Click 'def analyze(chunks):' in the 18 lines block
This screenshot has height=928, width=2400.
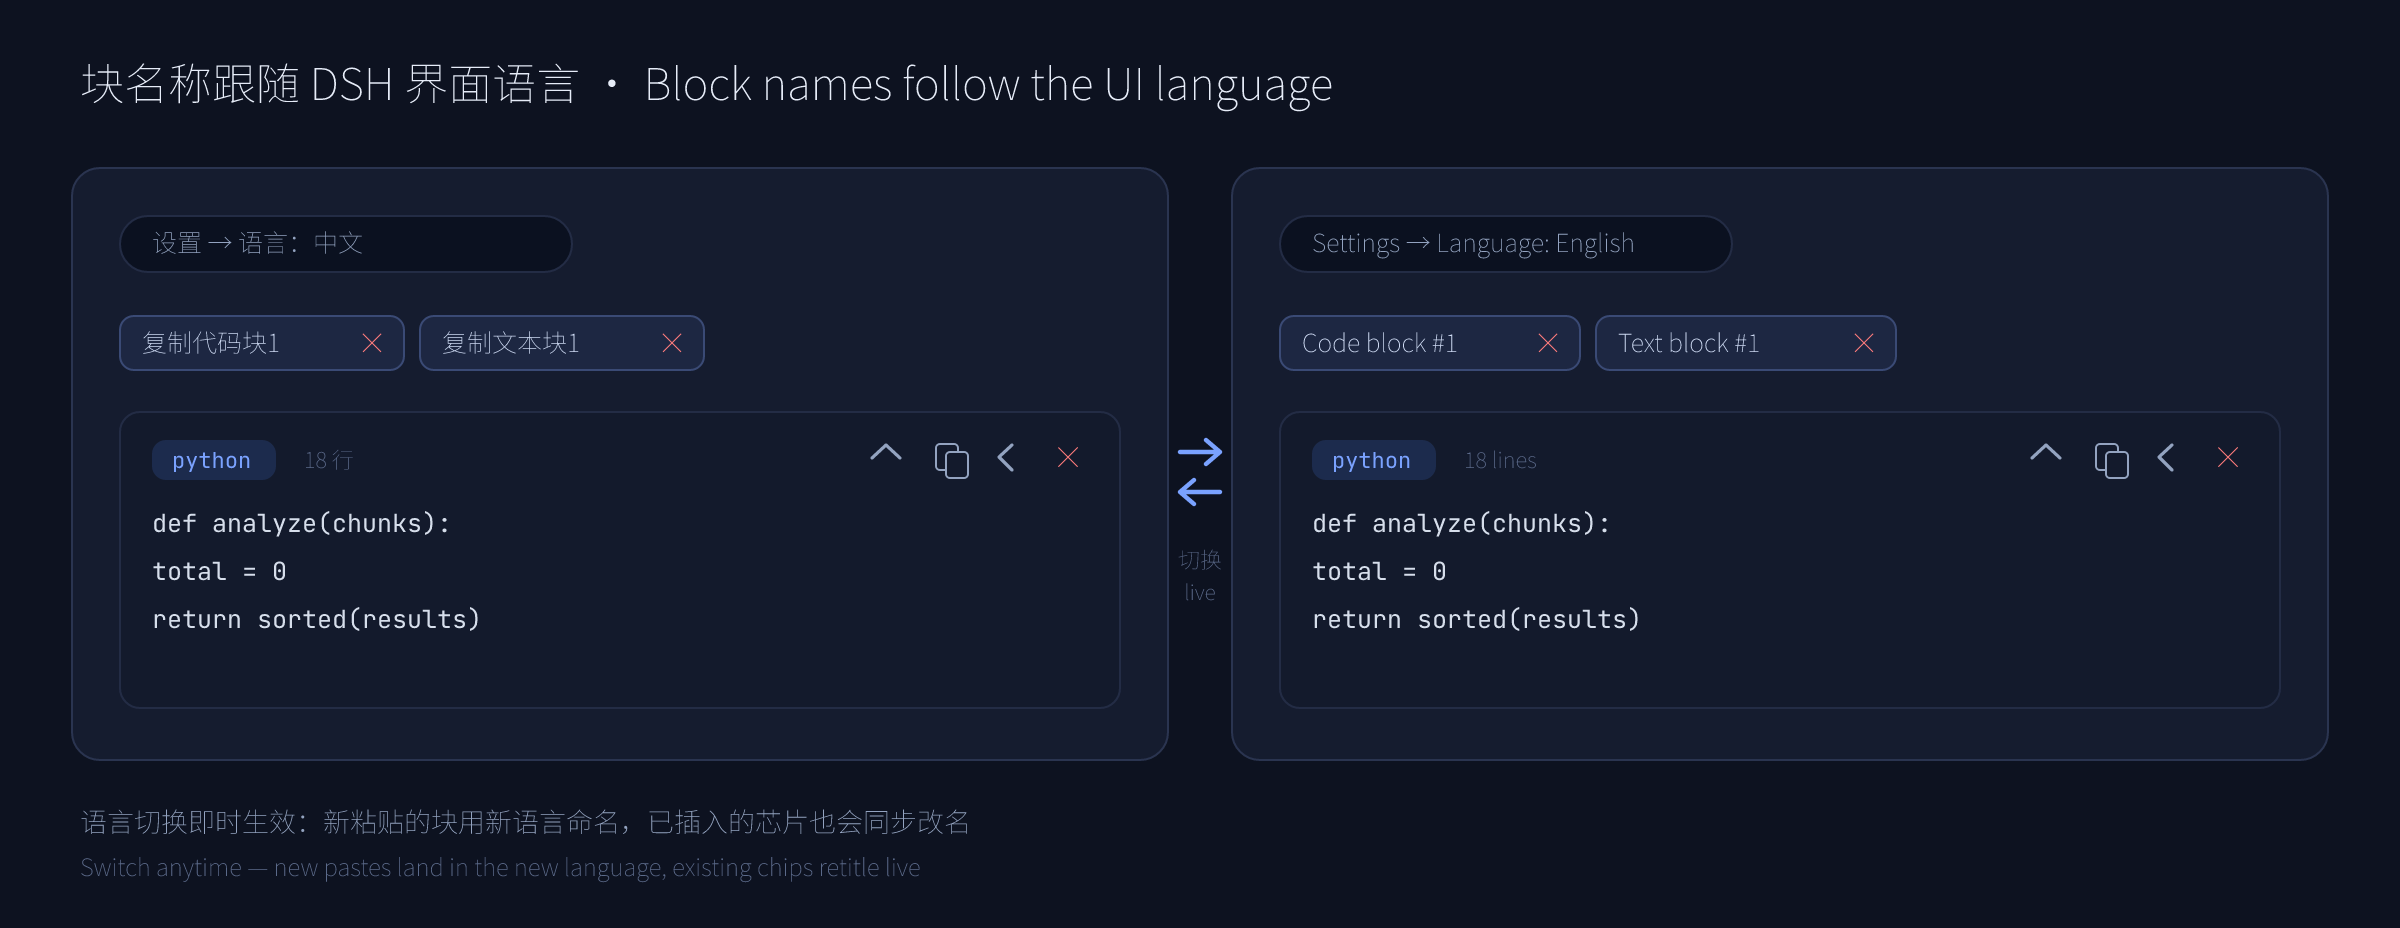pyautogui.click(x=1461, y=524)
